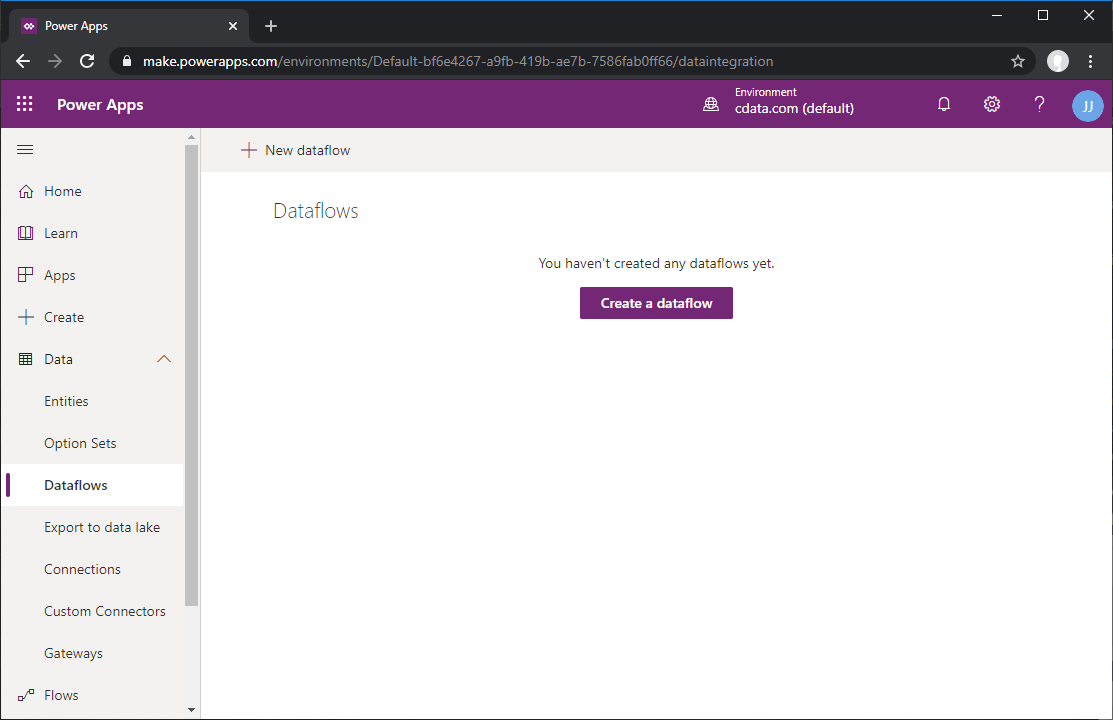The width and height of the screenshot is (1113, 720).
Task: Collapse the navigation pane with the hamburger icon
Action: (x=25, y=149)
